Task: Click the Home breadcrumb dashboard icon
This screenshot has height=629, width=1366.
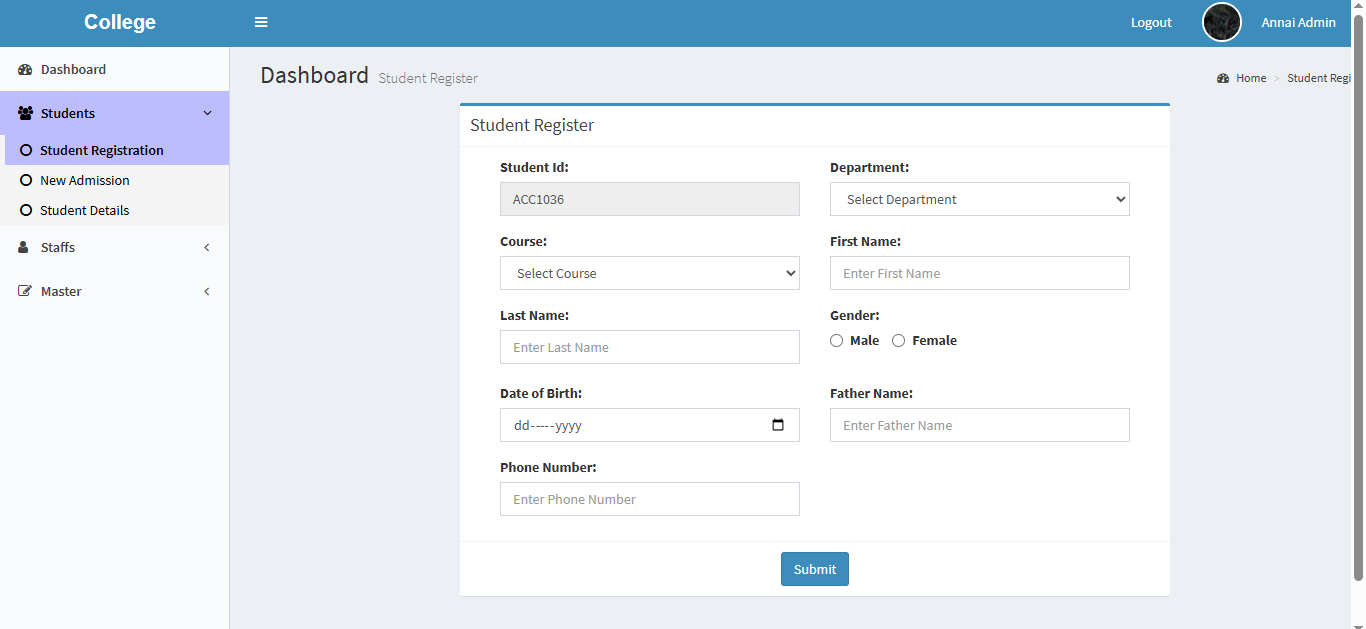Action: tap(1223, 78)
